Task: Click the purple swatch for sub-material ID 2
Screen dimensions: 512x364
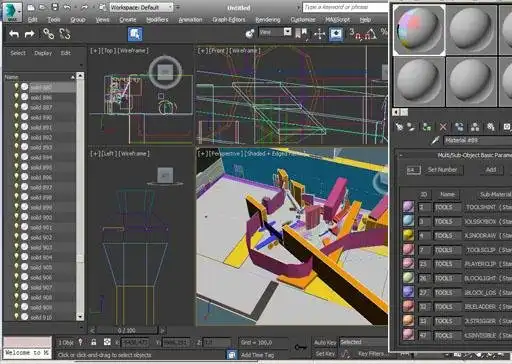Action: [x=408, y=207]
